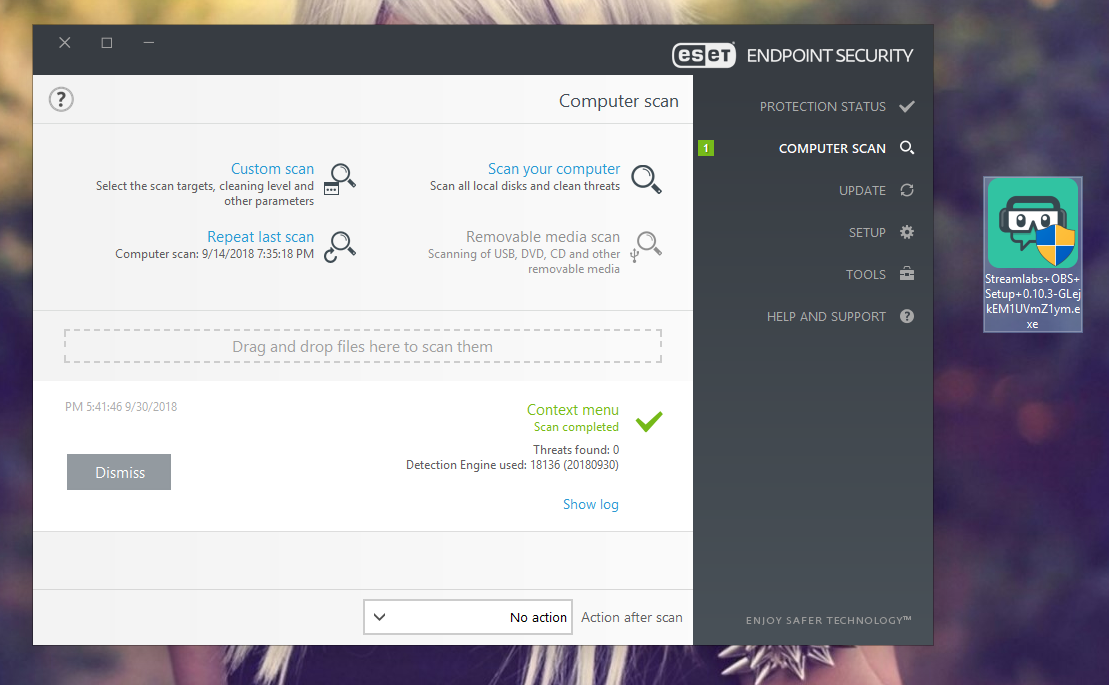Viewport: 1109px width, 685px height.
Task: Click the Threats found: 0 text
Action: (x=576, y=450)
